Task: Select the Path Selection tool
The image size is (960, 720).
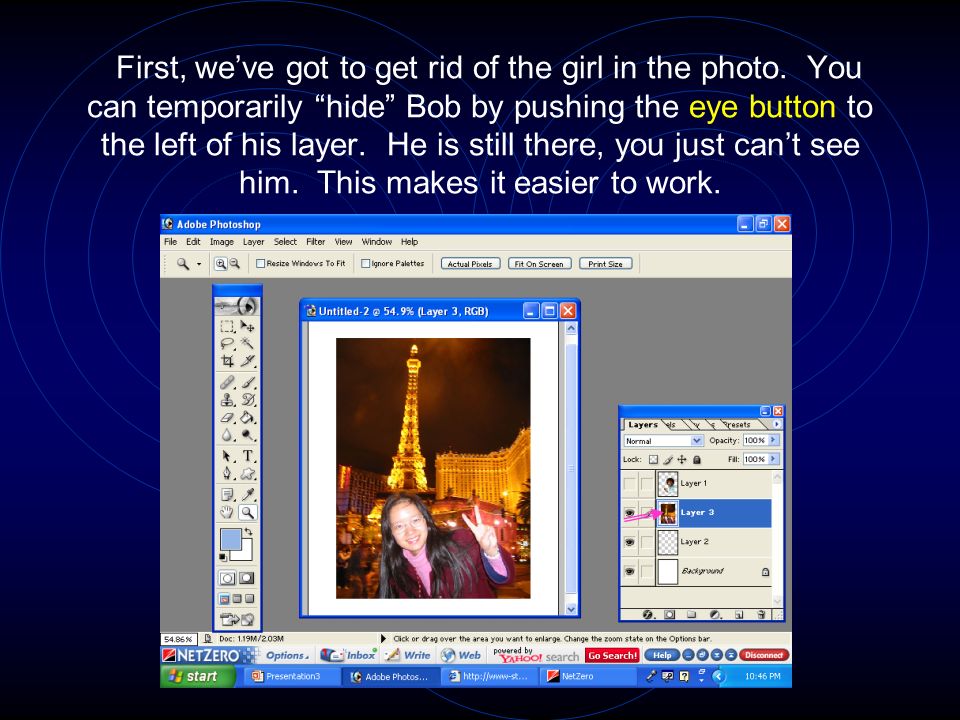Action: [227, 456]
